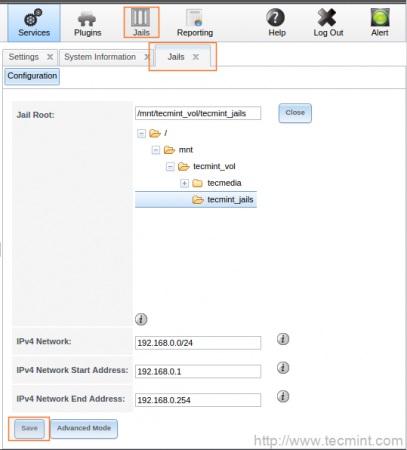Collapse the tecmint_vol folder node
This screenshot has width=407, height=450.
click(170, 166)
